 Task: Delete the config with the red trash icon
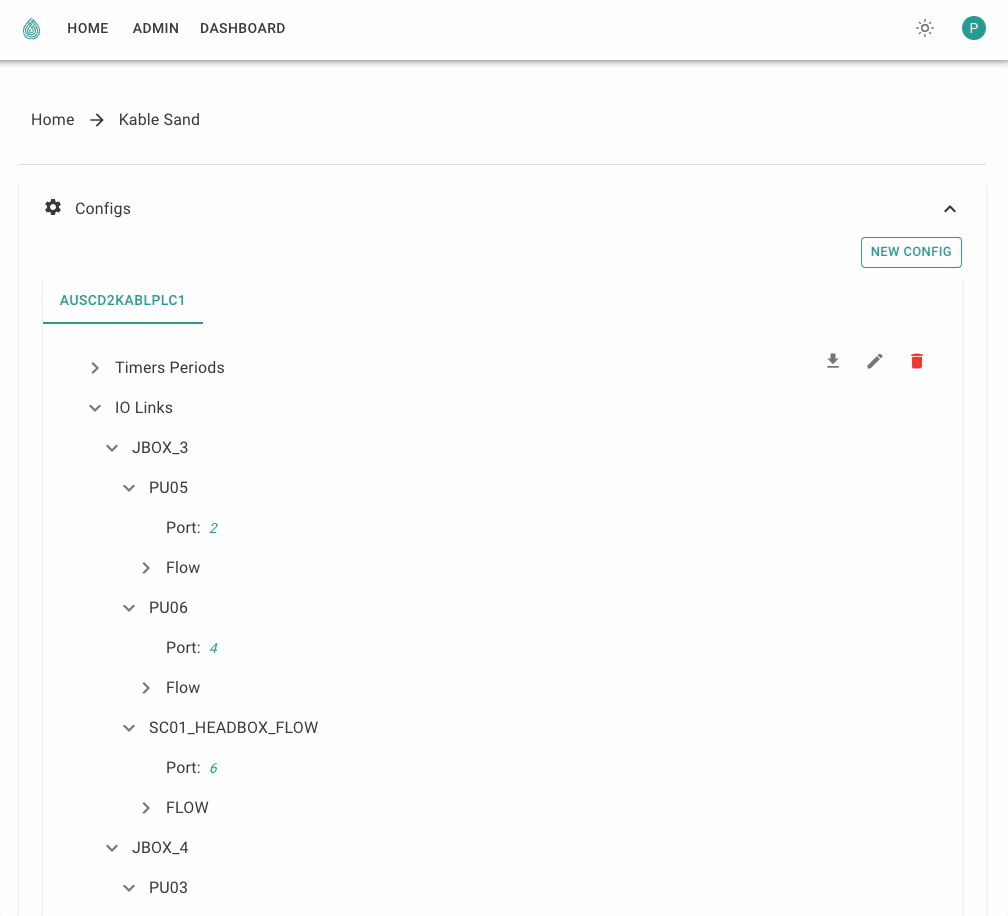coord(917,361)
